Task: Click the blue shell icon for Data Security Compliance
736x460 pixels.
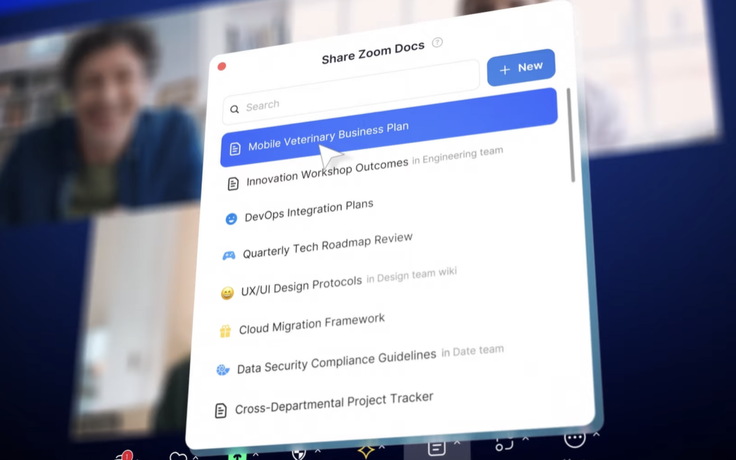Action: [223, 370]
